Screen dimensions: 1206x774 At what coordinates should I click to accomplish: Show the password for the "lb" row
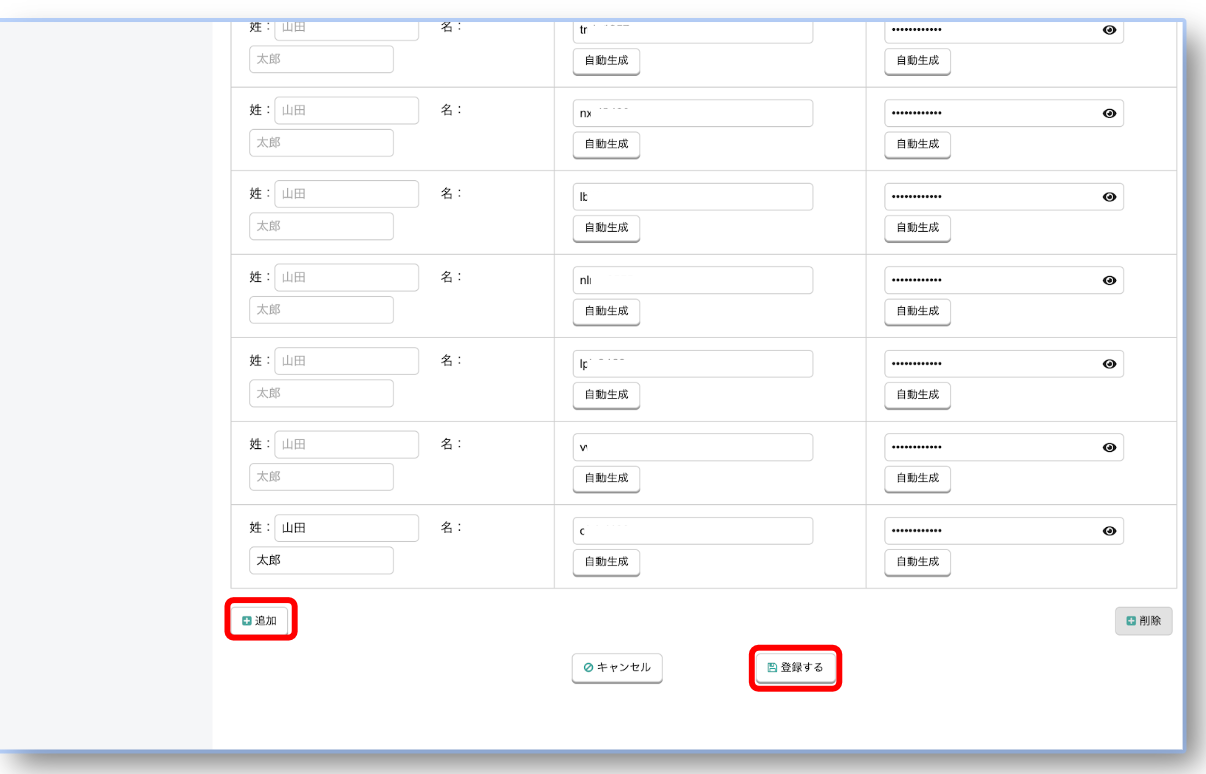tap(1108, 197)
